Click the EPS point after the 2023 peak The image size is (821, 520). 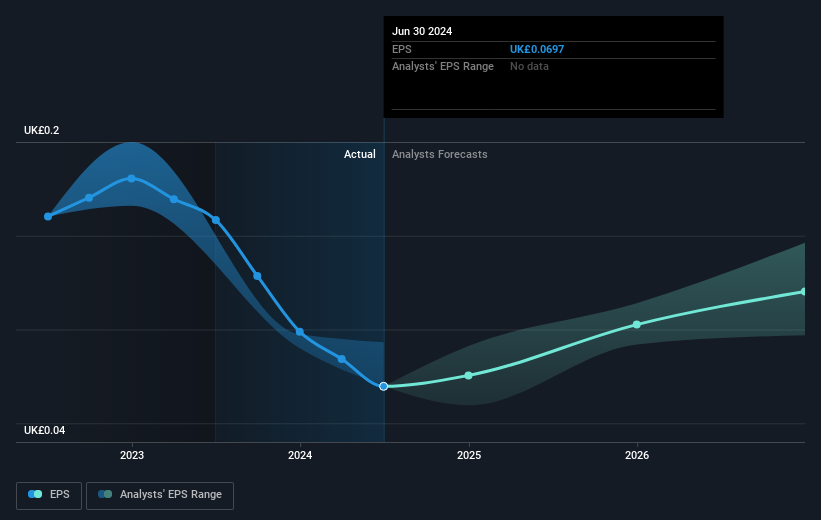coord(174,200)
